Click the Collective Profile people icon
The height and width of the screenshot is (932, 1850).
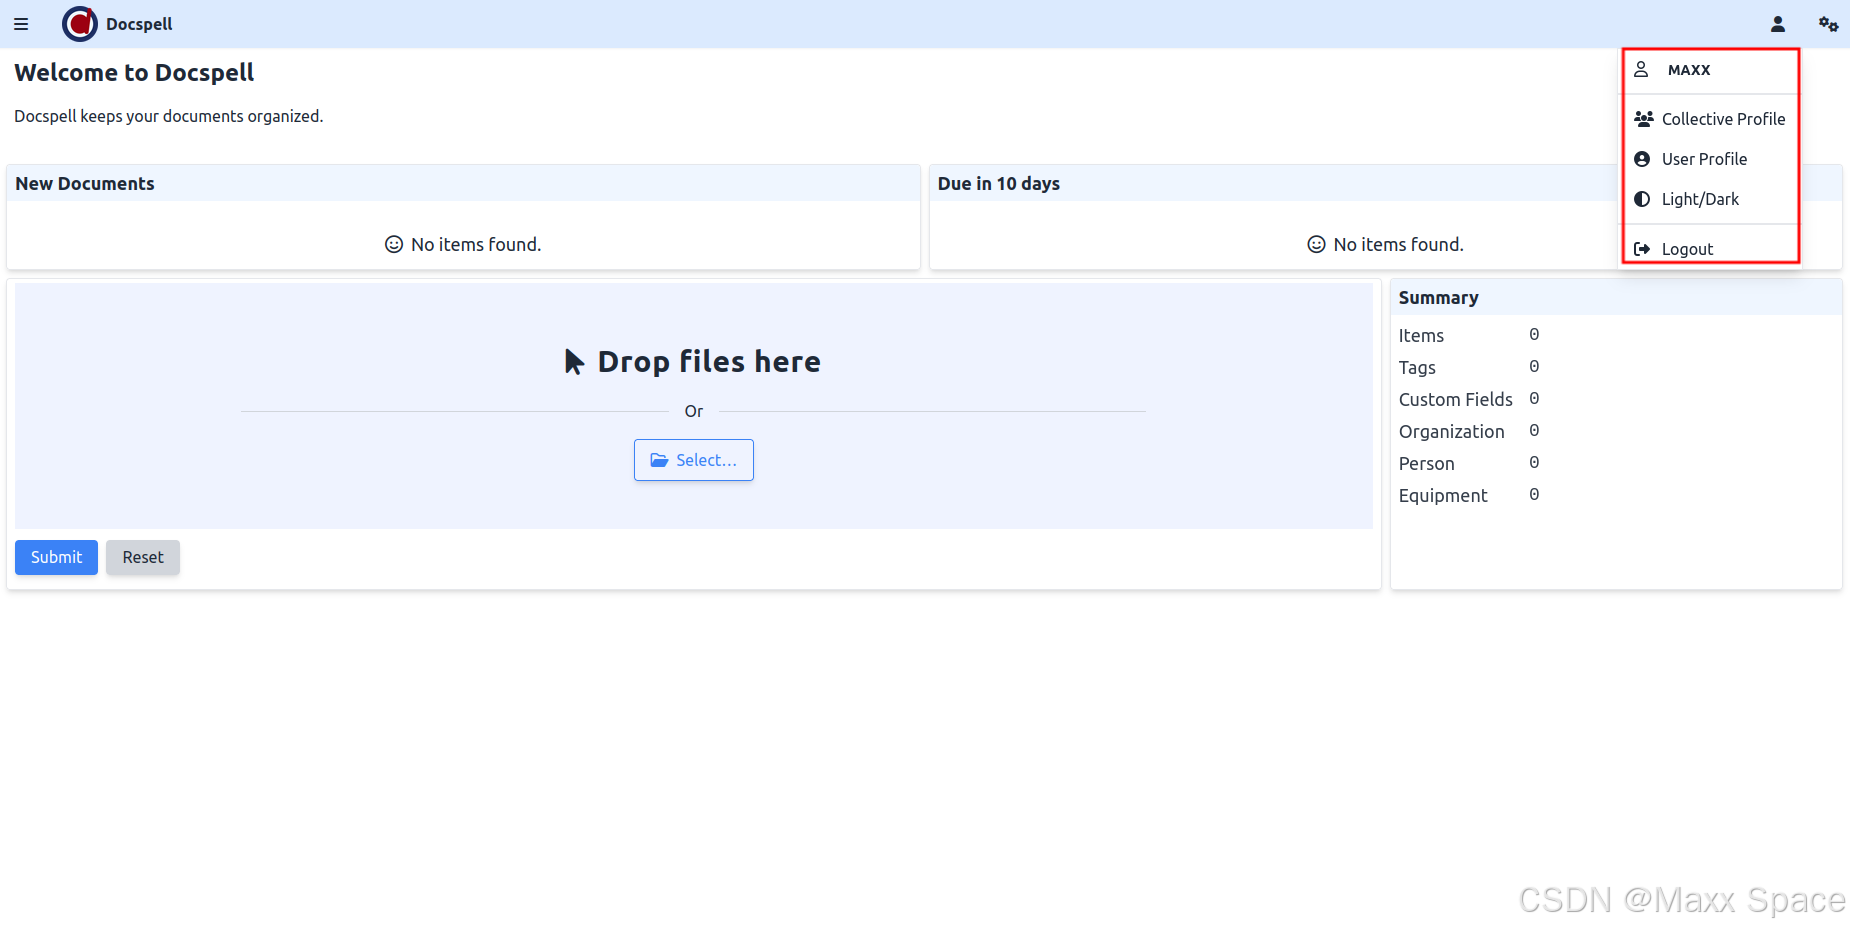(x=1643, y=119)
